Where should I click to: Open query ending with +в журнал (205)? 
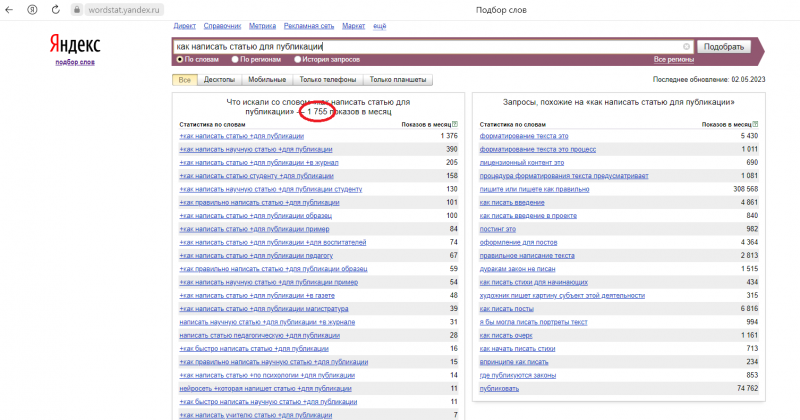259,163
